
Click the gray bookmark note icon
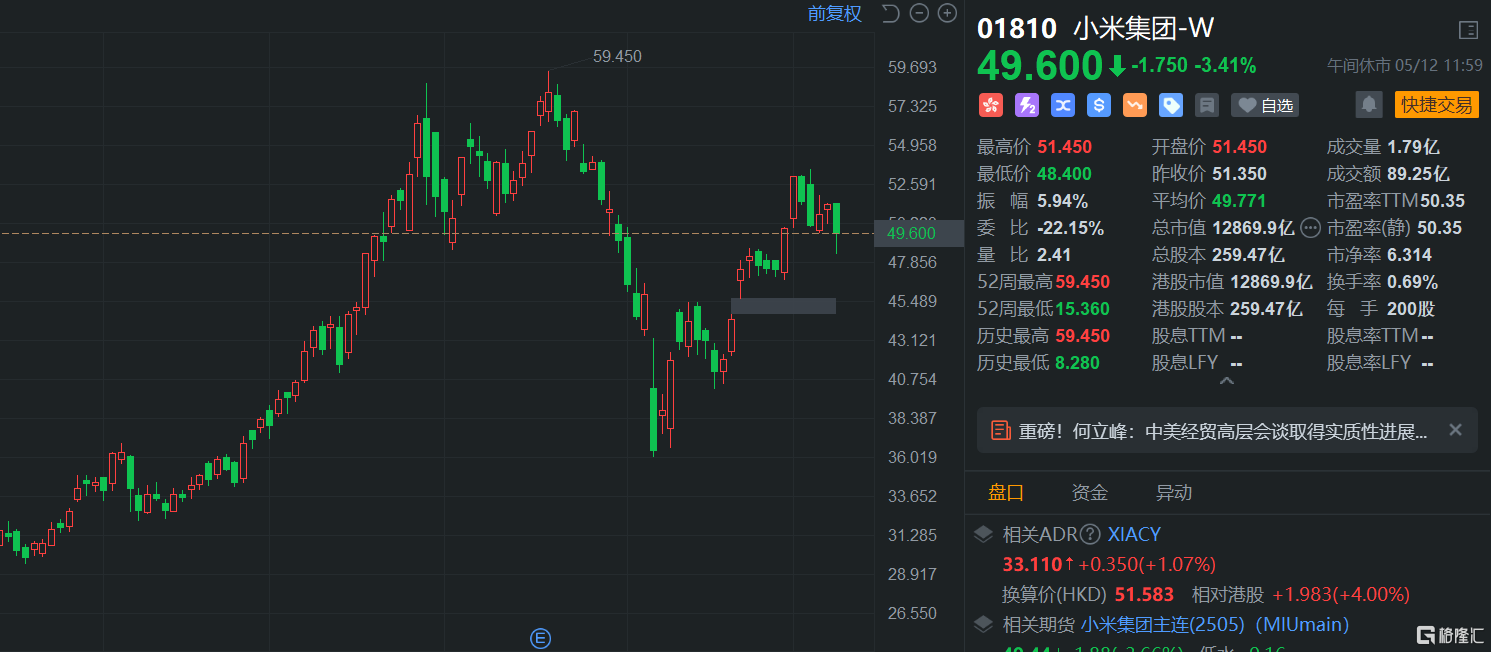click(1207, 105)
